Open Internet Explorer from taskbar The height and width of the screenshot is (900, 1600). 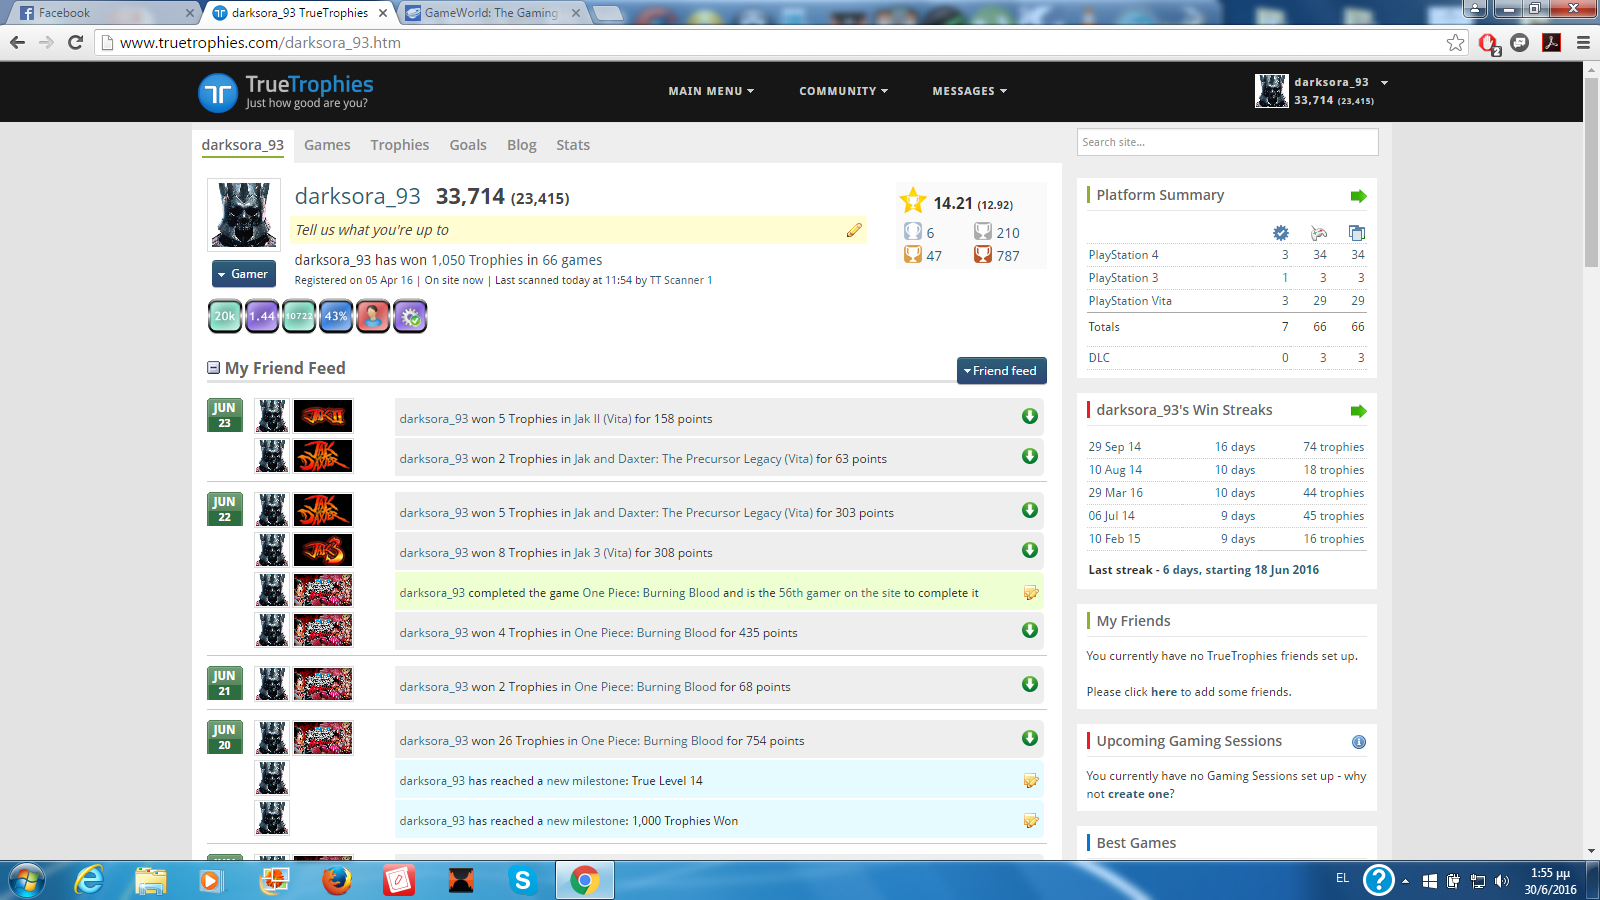(x=89, y=880)
